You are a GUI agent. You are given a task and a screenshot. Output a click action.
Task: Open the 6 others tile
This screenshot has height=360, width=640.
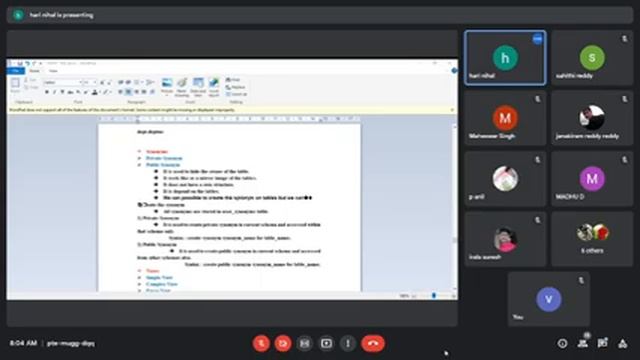click(x=592, y=239)
